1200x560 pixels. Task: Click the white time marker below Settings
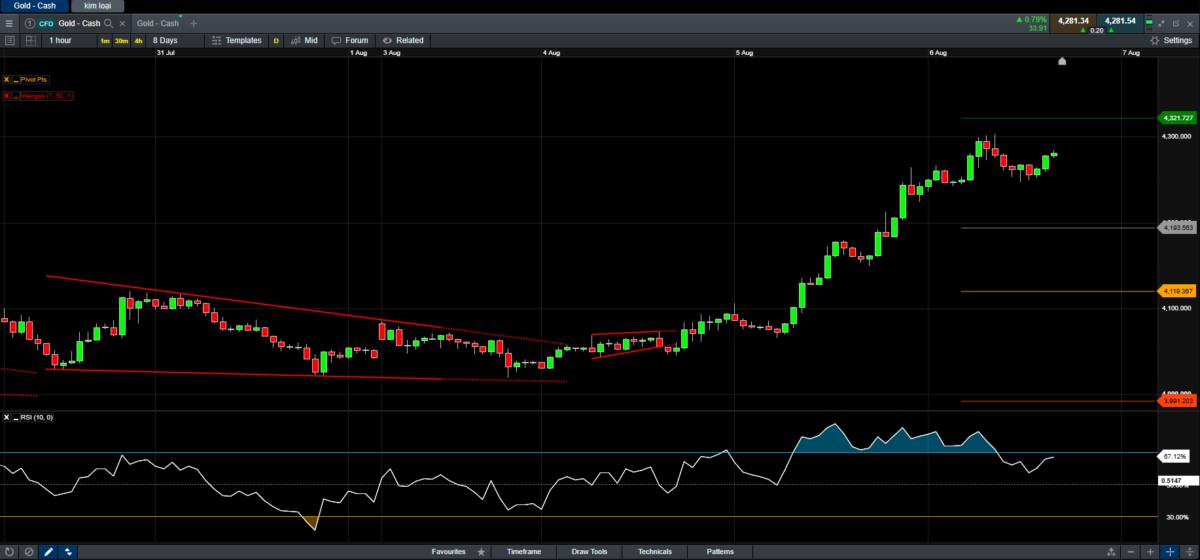pos(1062,61)
